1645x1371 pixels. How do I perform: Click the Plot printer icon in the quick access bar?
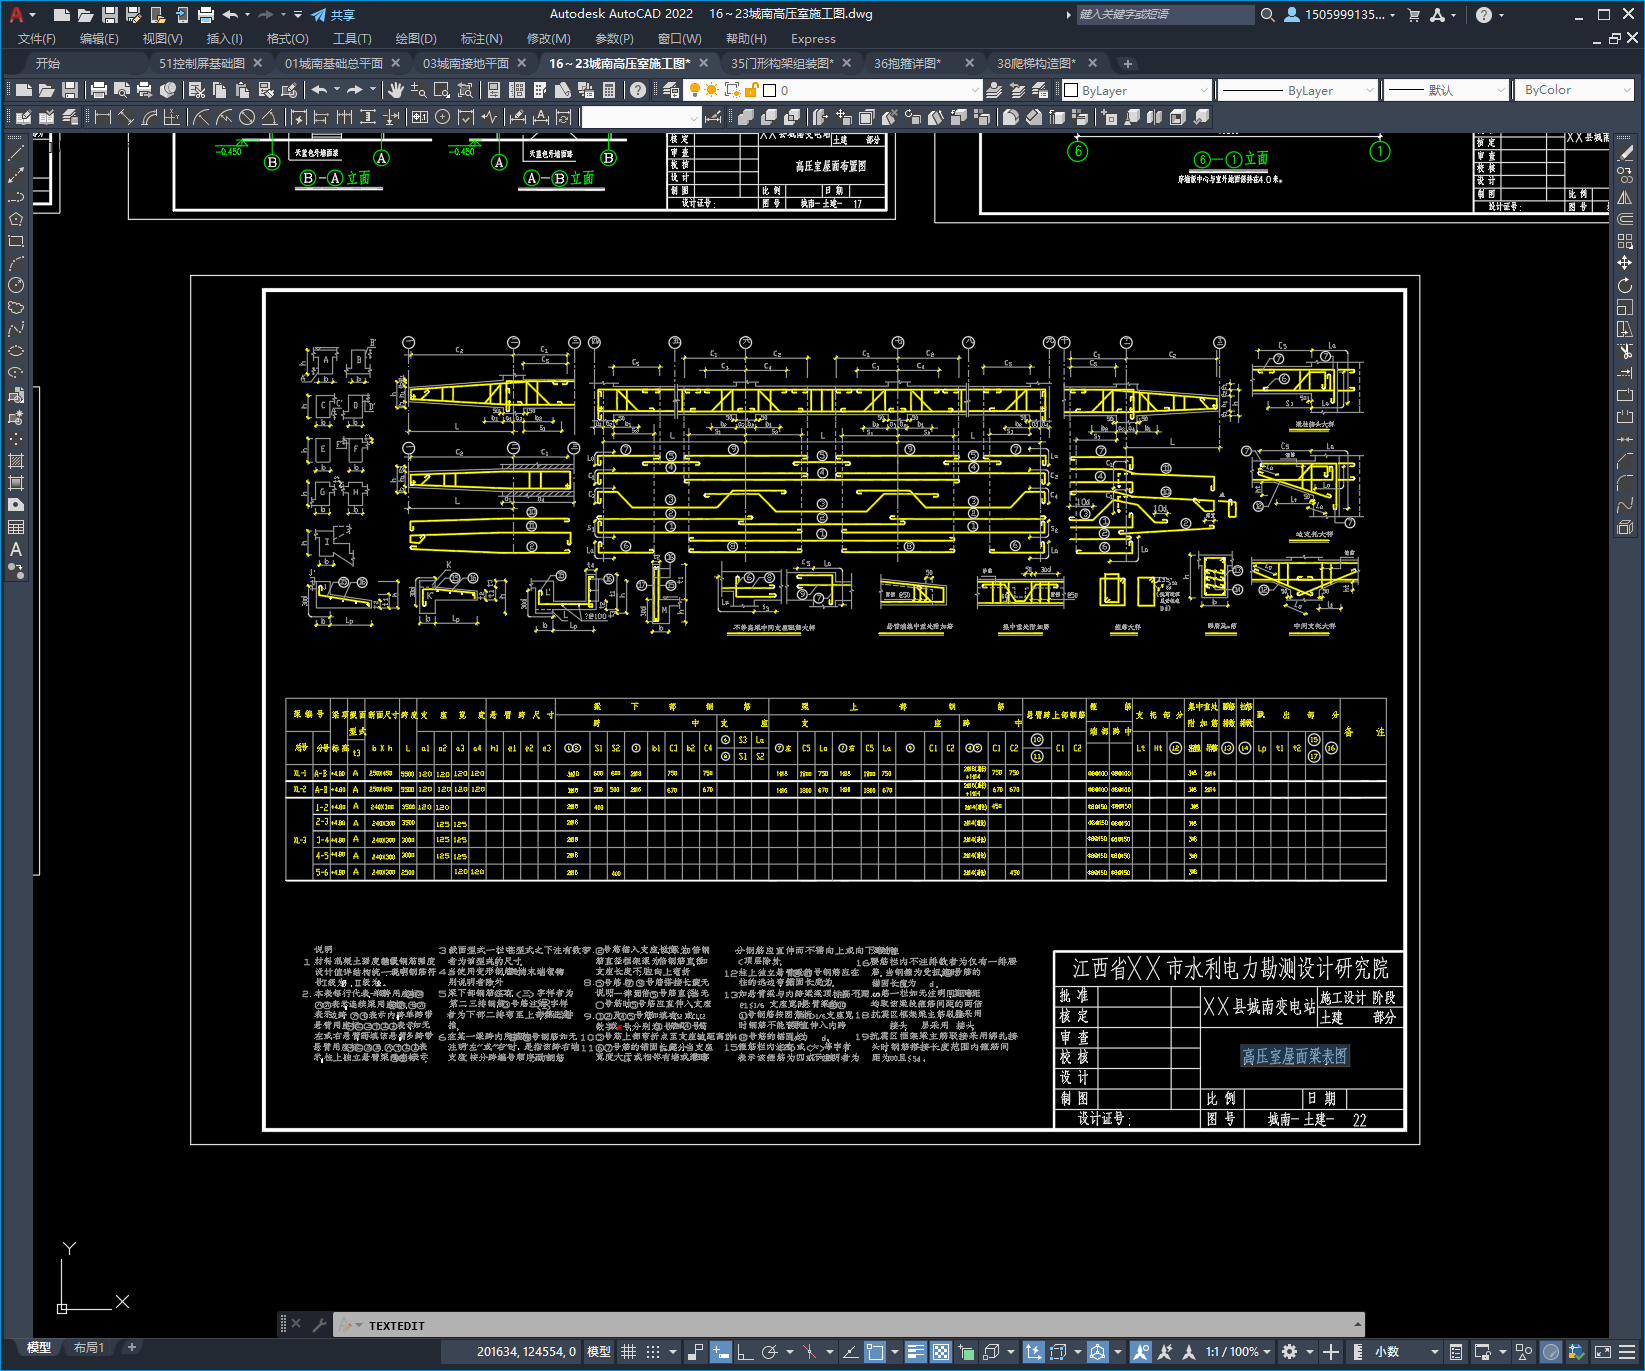(x=206, y=15)
